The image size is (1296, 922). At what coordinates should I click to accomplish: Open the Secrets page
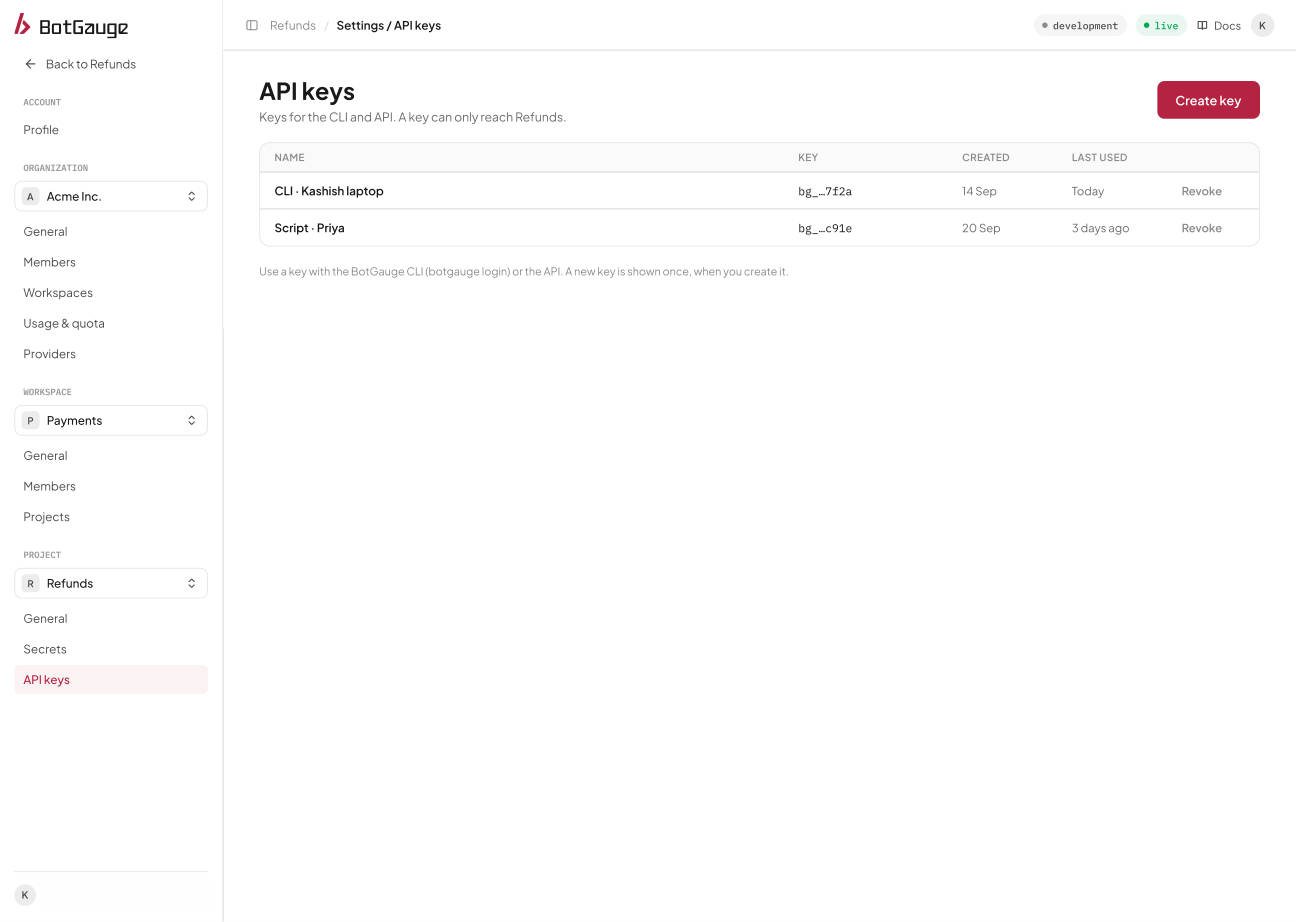pos(45,649)
